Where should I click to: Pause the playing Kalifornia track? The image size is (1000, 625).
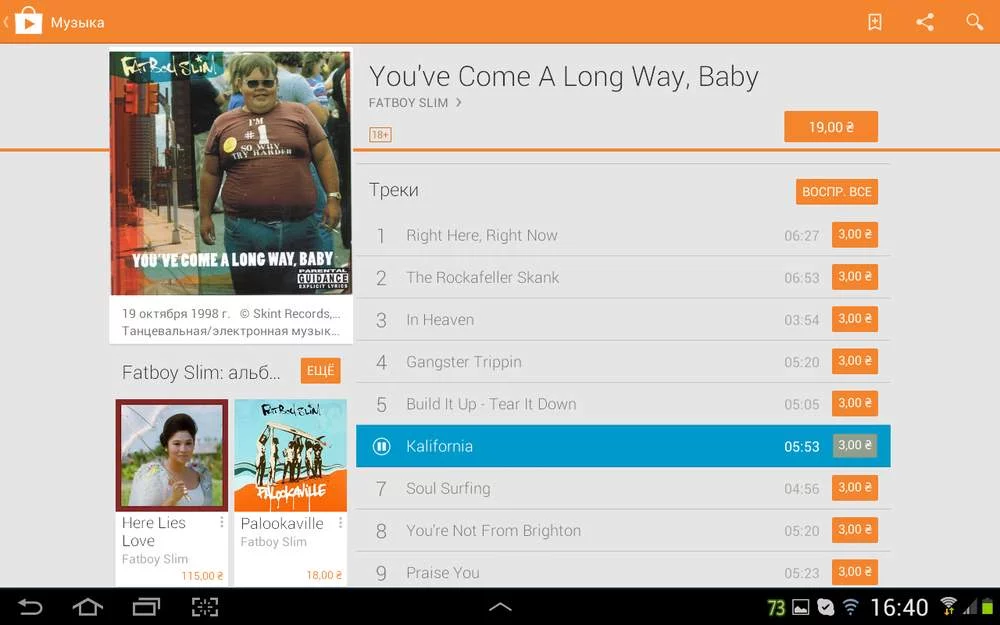(x=381, y=446)
